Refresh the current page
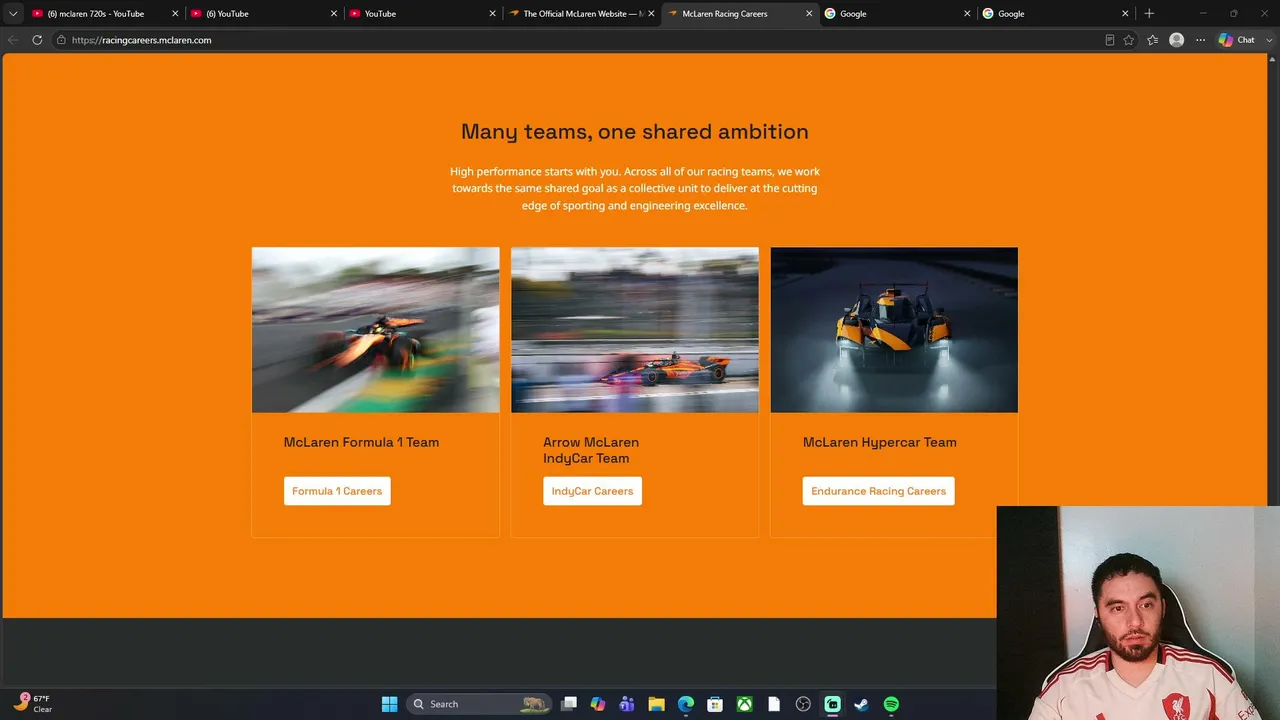The width and height of the screenshot is (1280, 720). [37, 40]
